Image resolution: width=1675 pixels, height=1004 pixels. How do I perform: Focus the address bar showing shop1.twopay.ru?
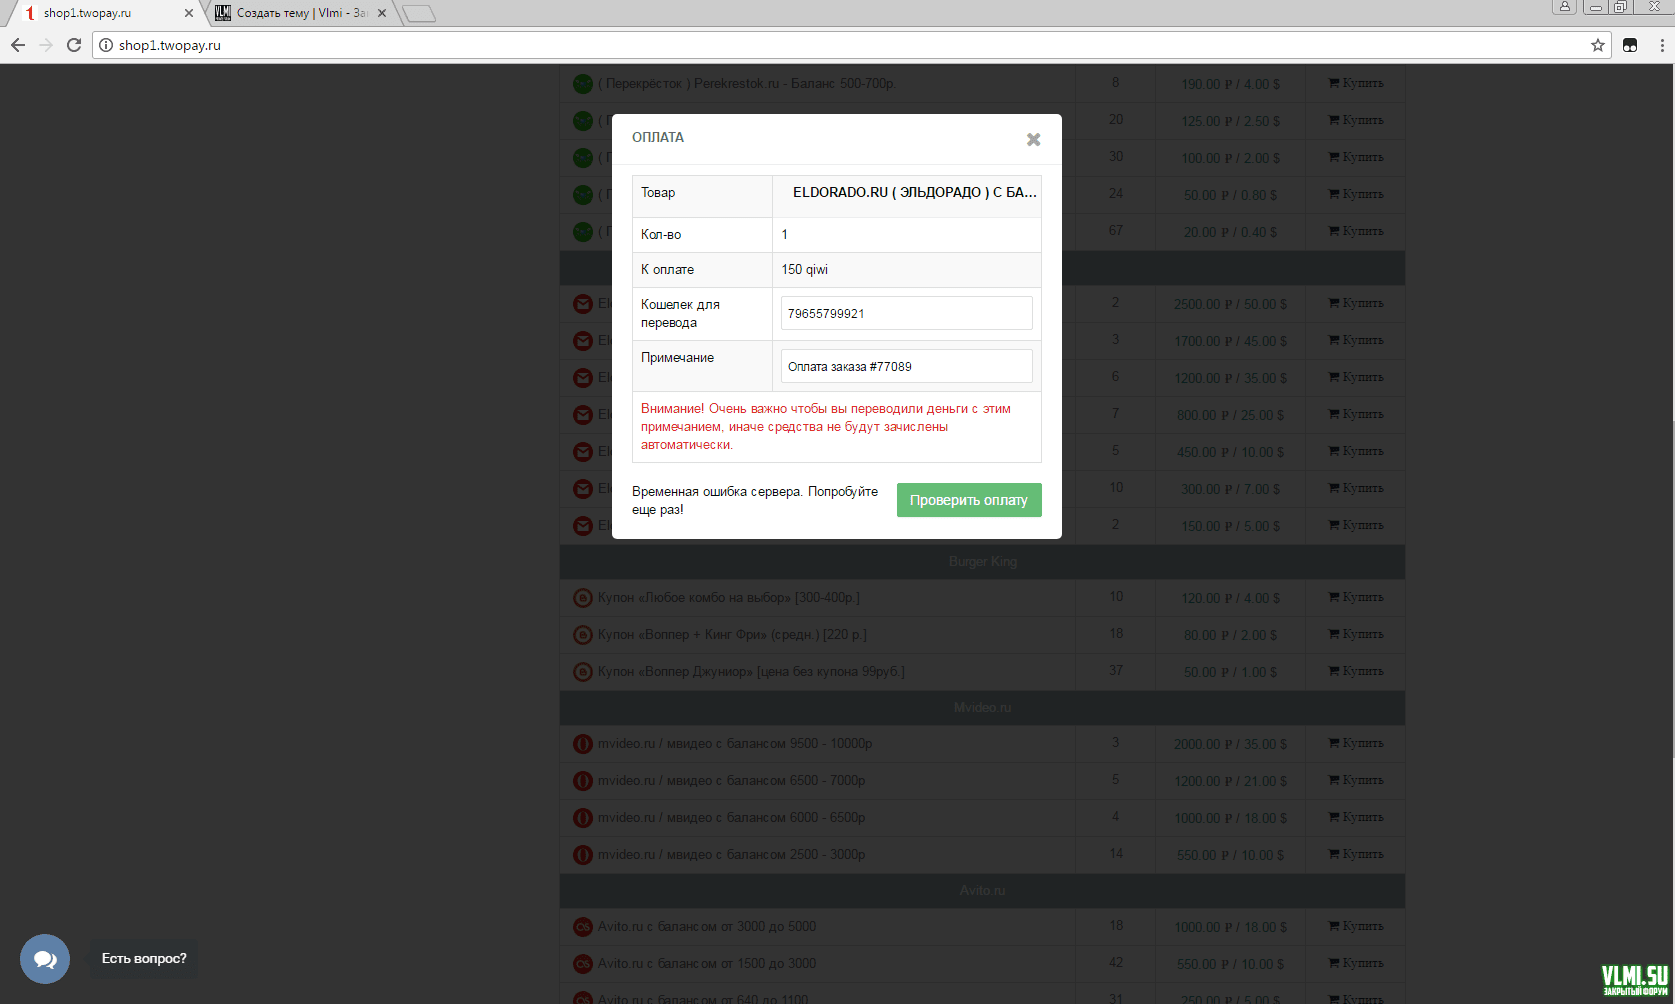tap(800, 45)
